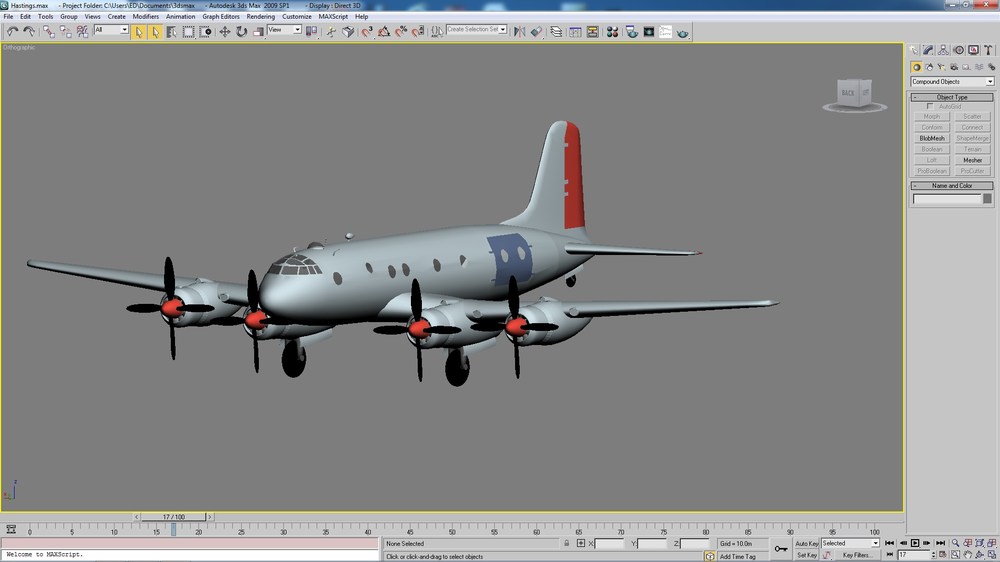Enable the AutoGrid checkbox
The image size is (1000, 562).
coord(930,107)
